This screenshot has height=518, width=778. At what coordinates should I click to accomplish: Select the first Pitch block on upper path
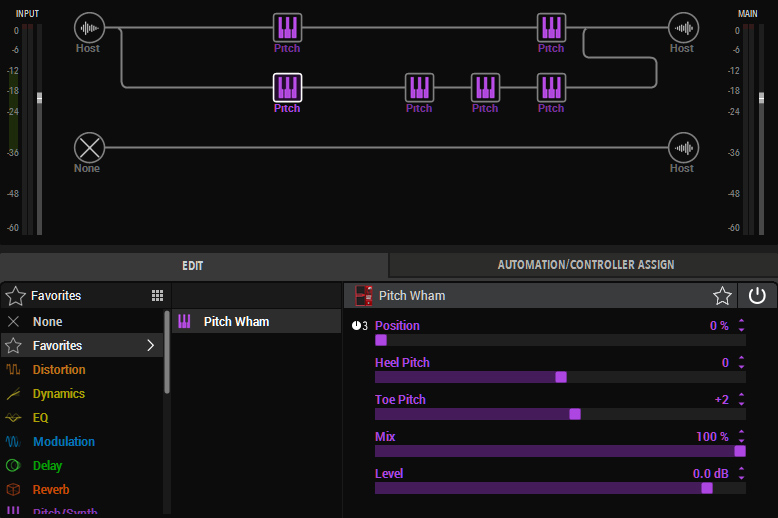pyautogui.click(x=287, y=27)
